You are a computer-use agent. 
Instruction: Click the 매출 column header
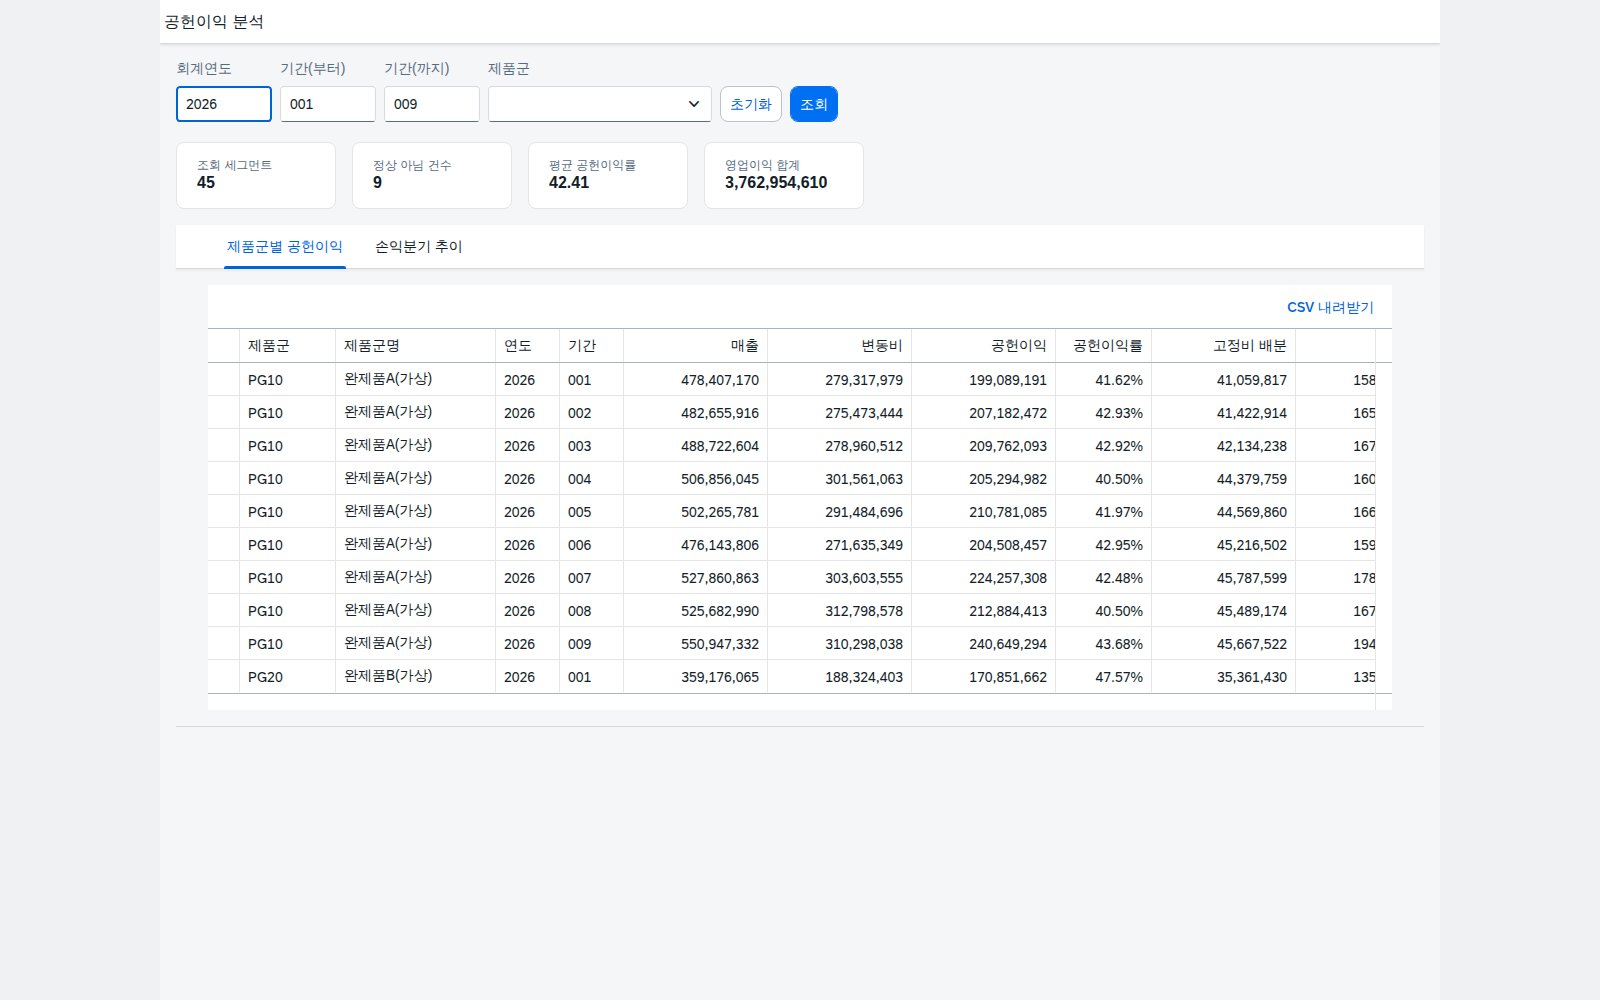(x=696, y=345)
